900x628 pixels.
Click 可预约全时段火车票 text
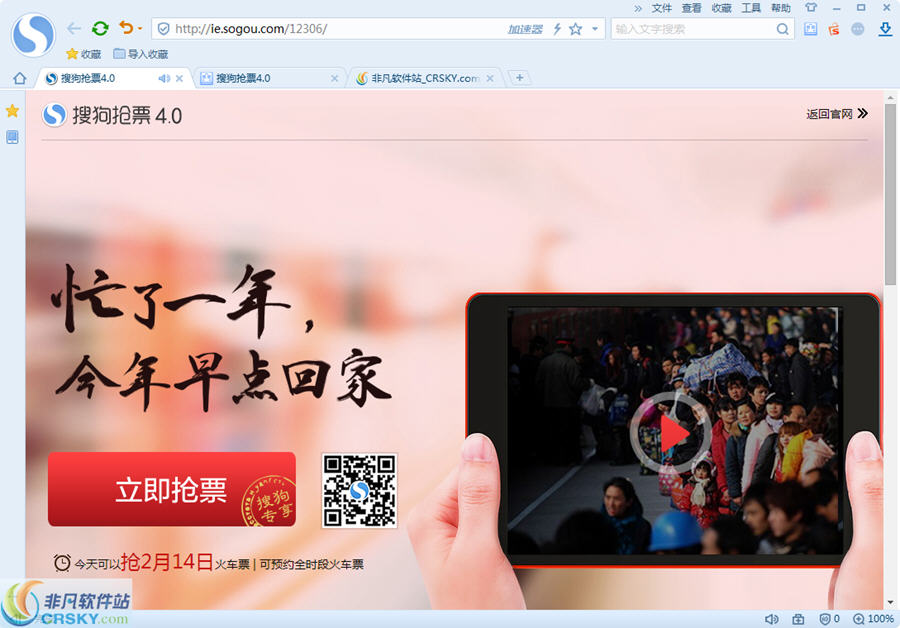click(312, 564)
